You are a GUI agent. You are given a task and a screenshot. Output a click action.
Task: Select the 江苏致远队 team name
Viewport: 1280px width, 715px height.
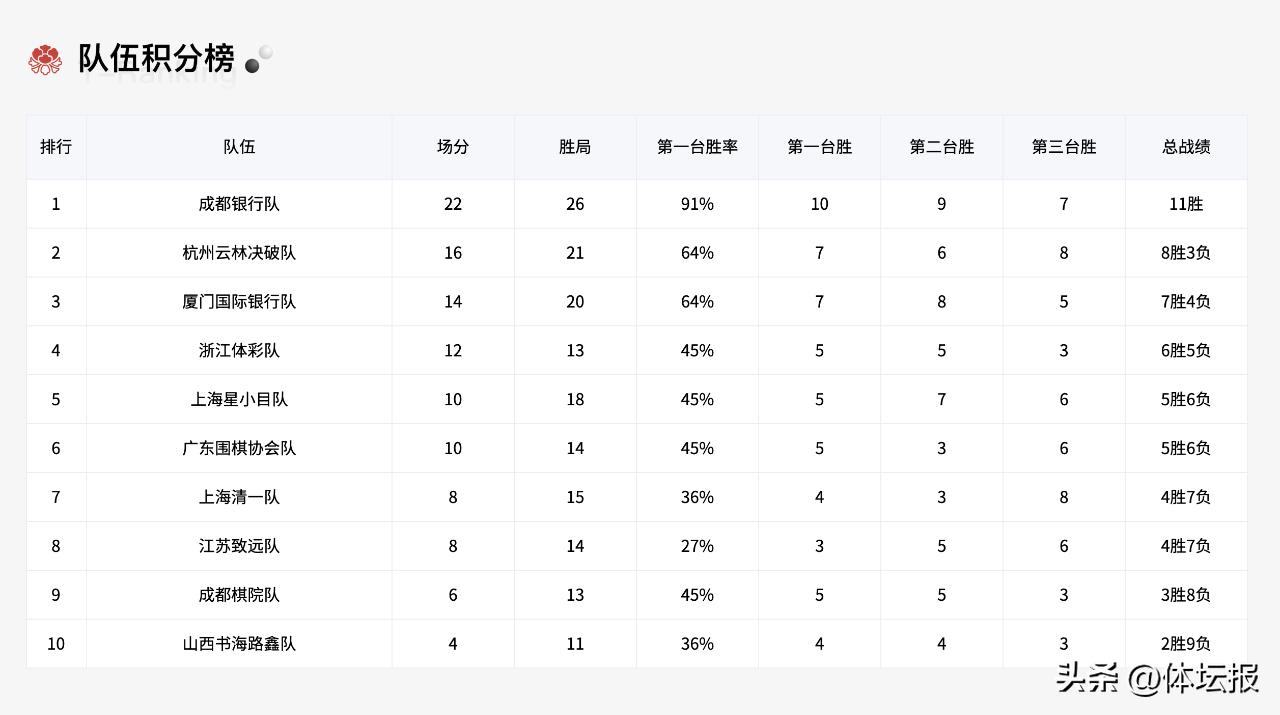[x=239, y=546]
